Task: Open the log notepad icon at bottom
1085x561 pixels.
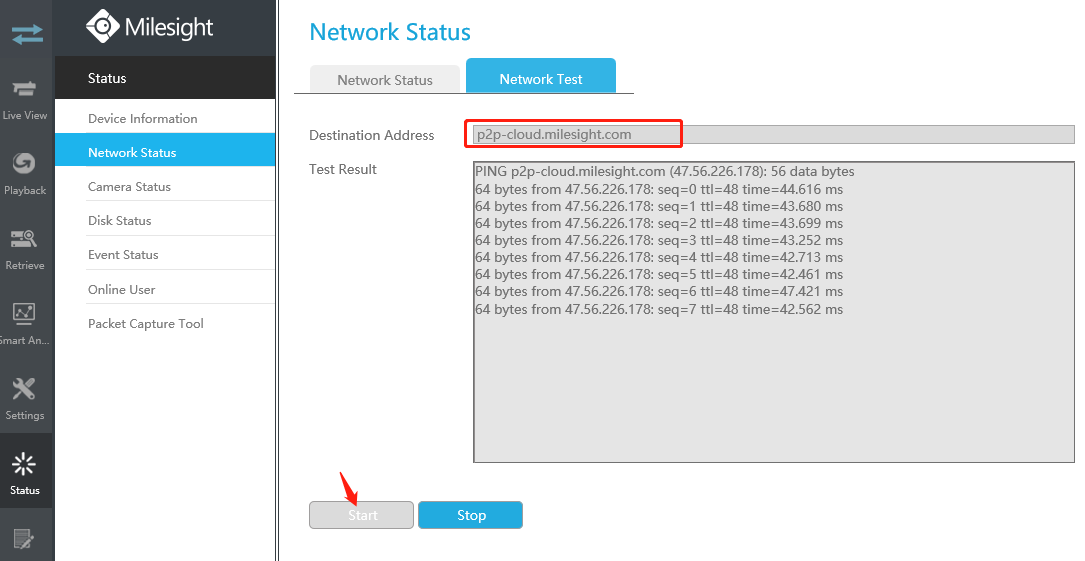Action: [24, 538]
